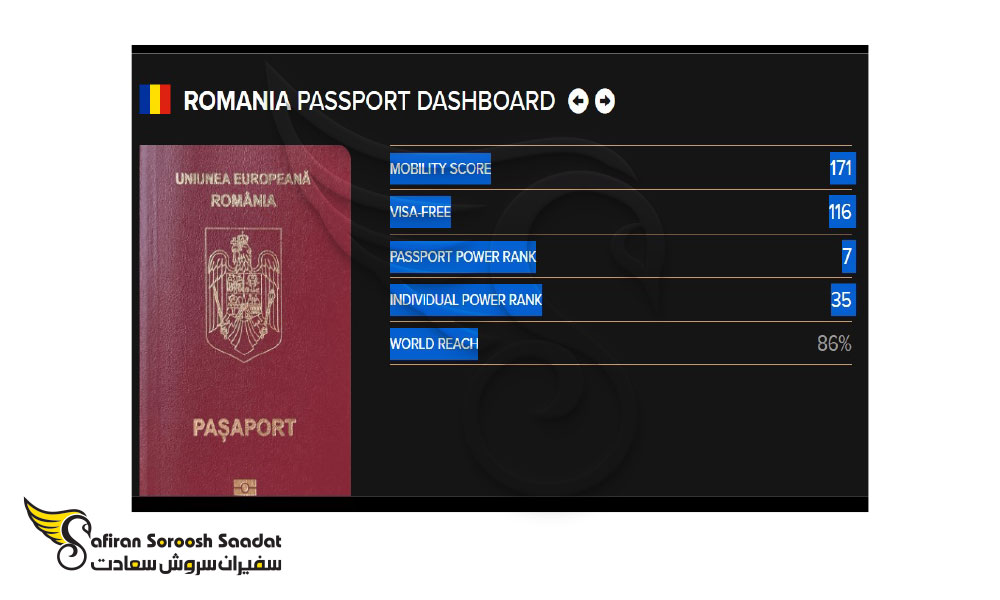Viewport: 1000px width, 600px height.
Task: Click the mobility score value 171
Action: coord(842,168)
